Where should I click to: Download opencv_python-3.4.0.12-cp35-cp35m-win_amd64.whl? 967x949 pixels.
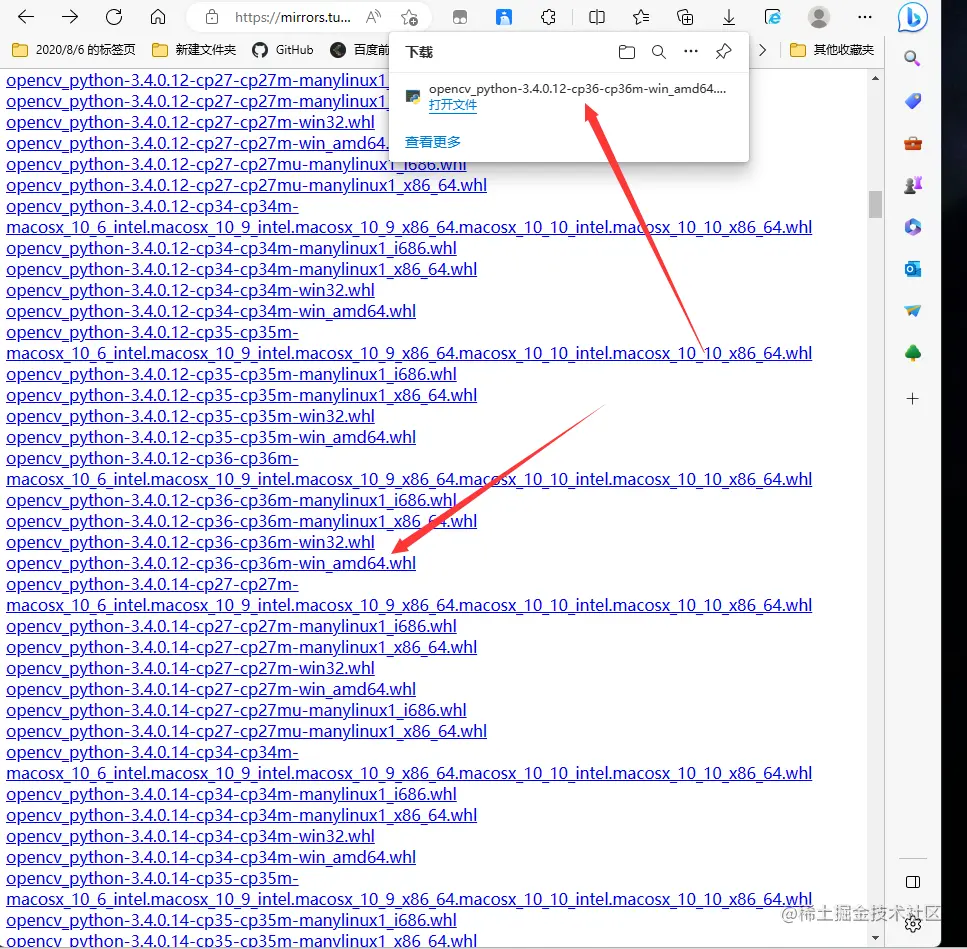click(x=211, y=437)
